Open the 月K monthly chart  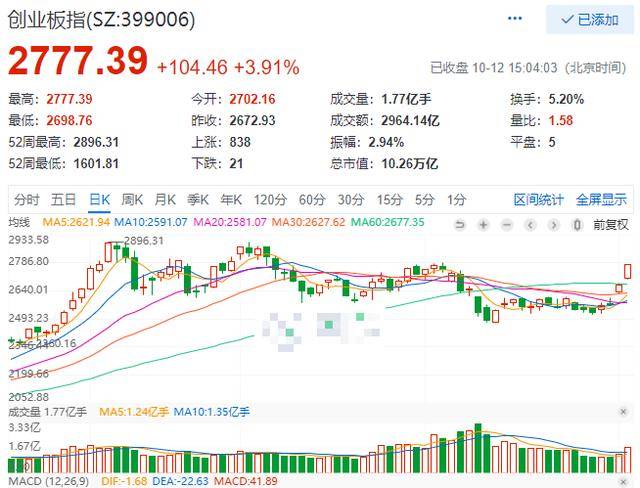coord(165,199)
